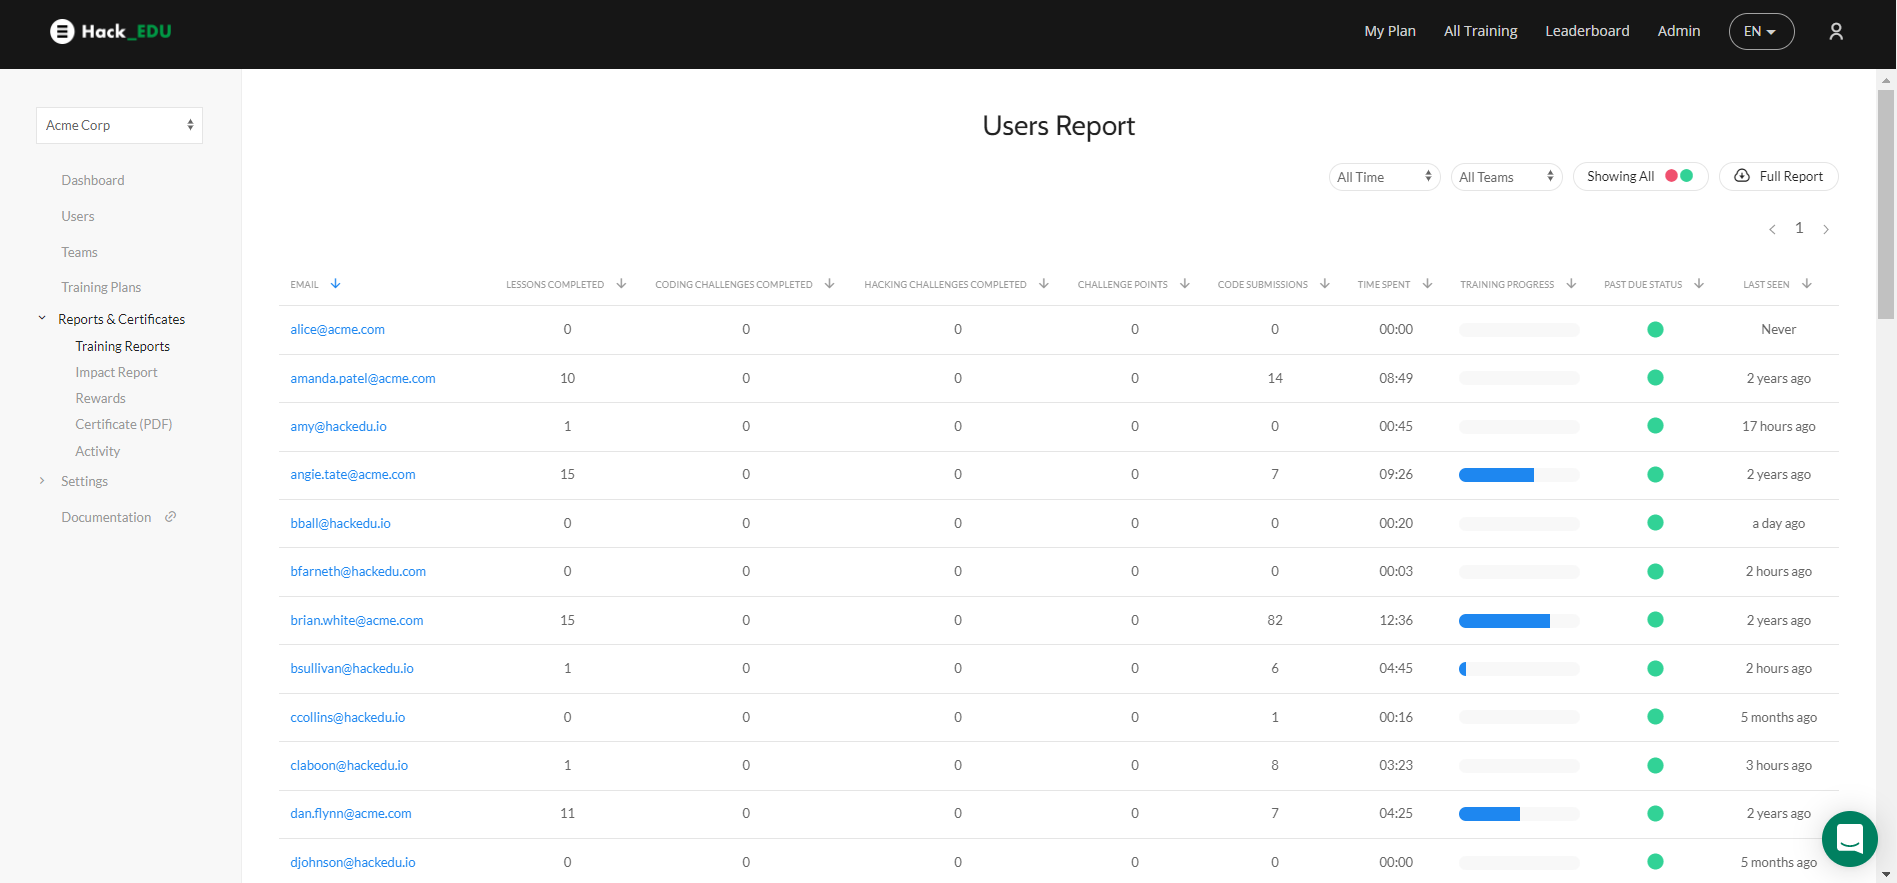Viewport: 1897px width, 883px height.
Task: Click the HackEDU logo
Action: 111,32
